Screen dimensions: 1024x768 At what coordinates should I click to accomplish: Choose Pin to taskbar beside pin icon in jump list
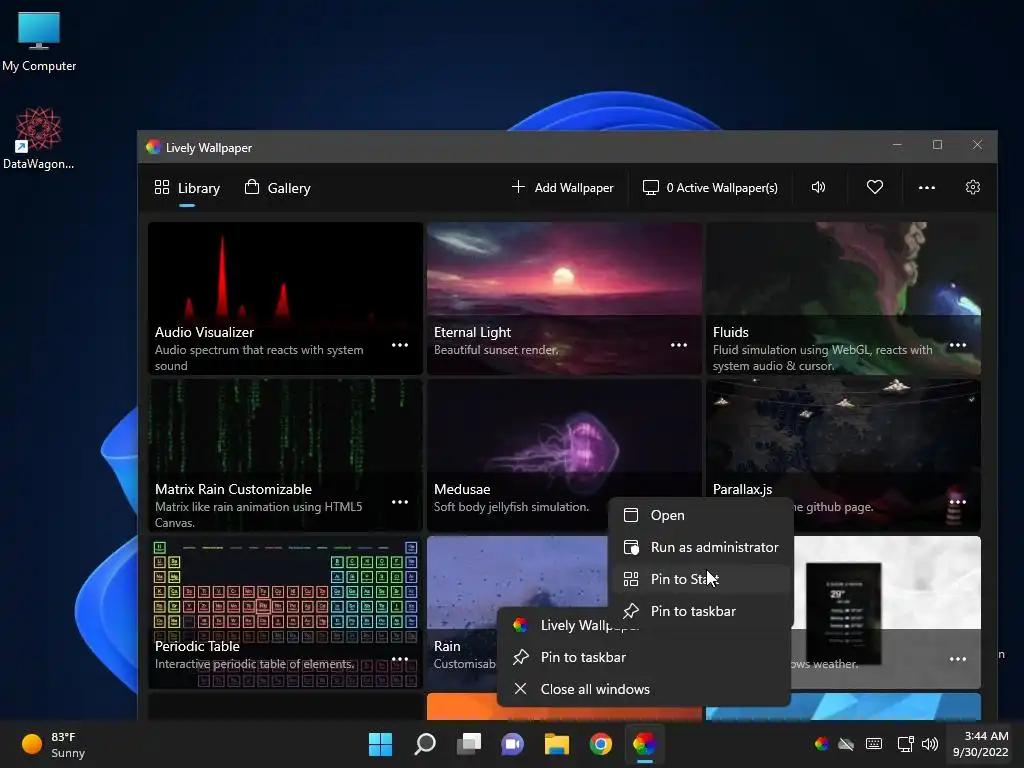pyautogui.click(x=643, y=657)
